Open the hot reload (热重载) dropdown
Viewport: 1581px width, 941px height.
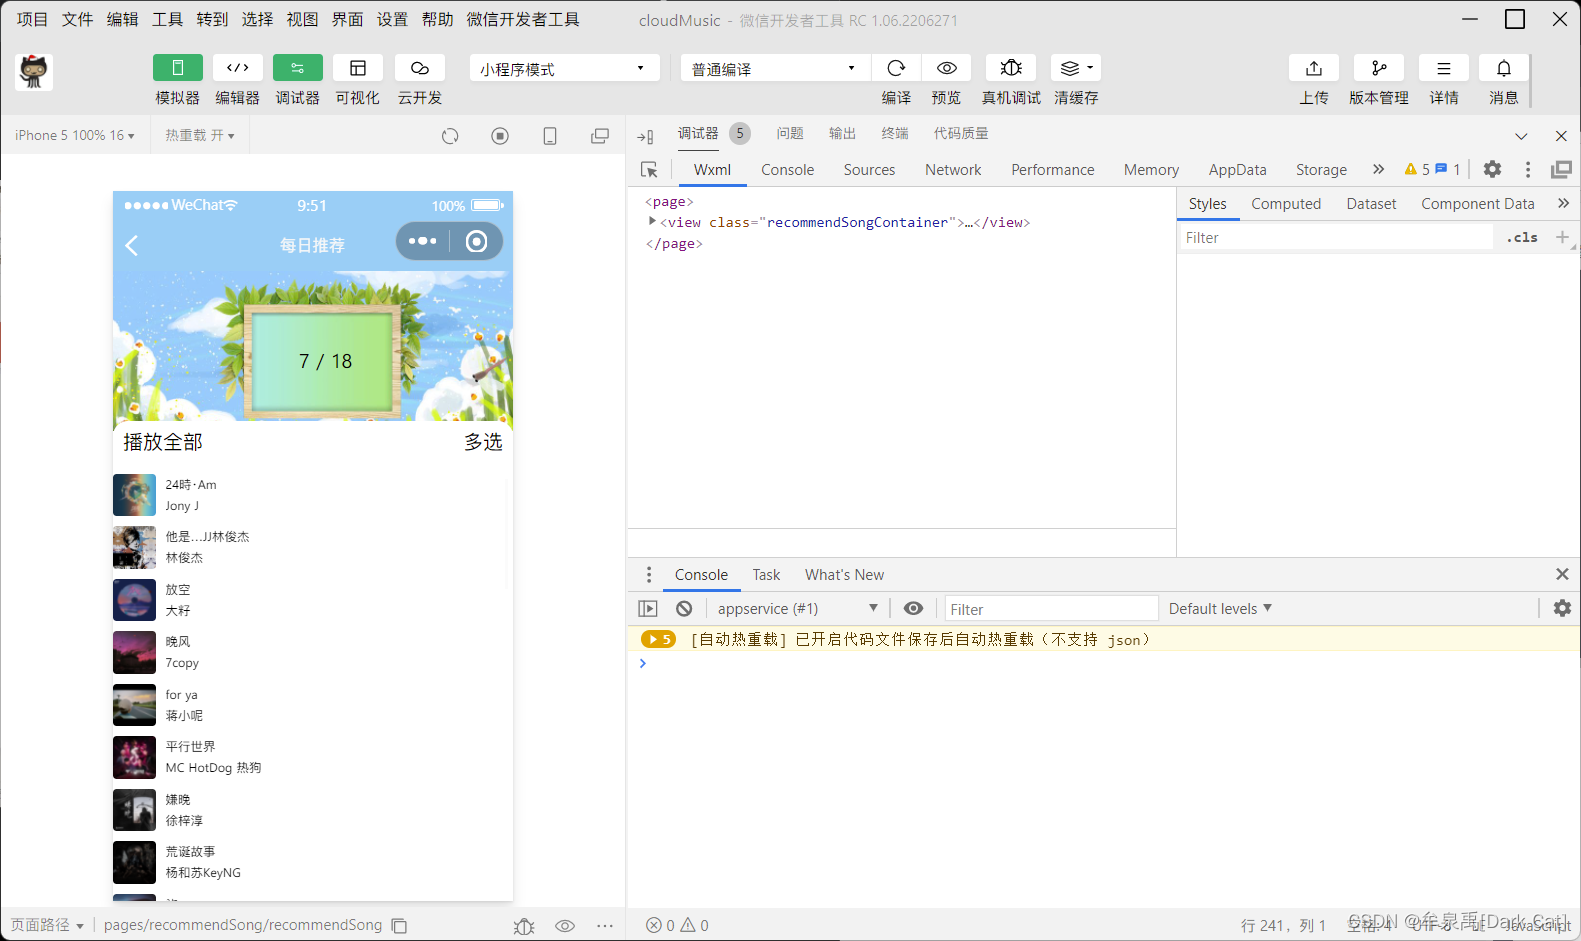click(x=200, y=135)
